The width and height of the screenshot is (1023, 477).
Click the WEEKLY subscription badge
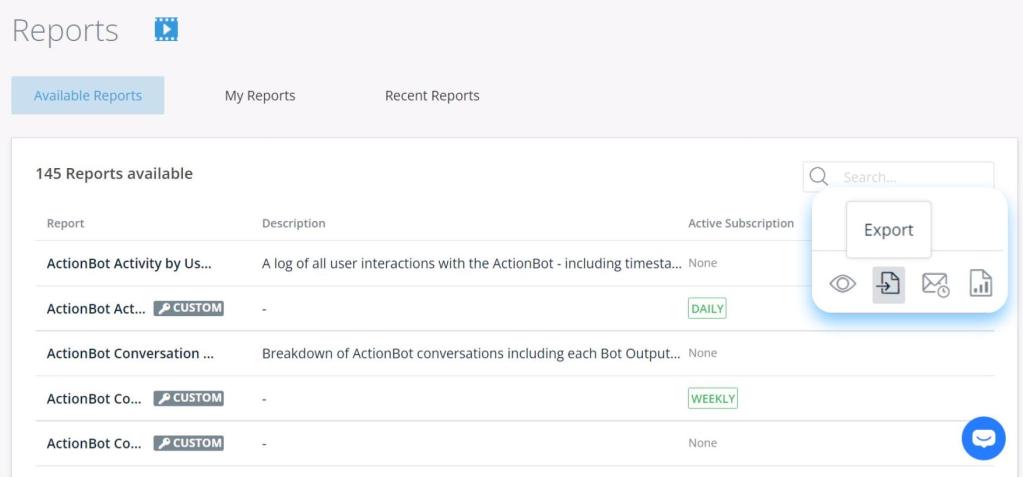tap(712, 398)
